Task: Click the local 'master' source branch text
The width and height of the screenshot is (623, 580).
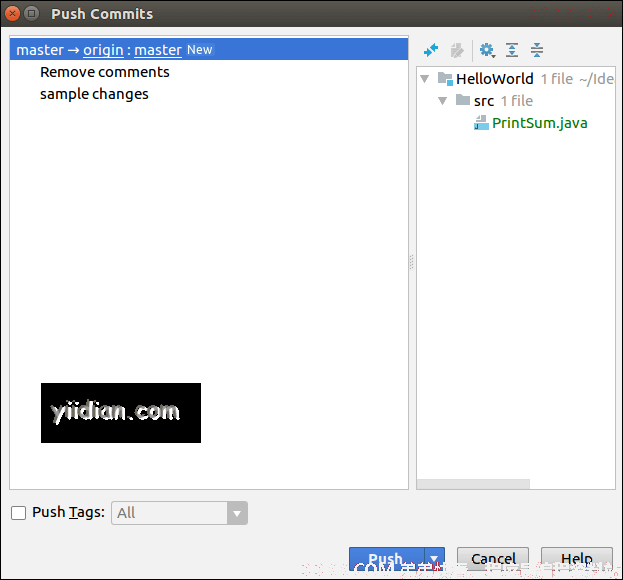Action: (x=40, y=50)
